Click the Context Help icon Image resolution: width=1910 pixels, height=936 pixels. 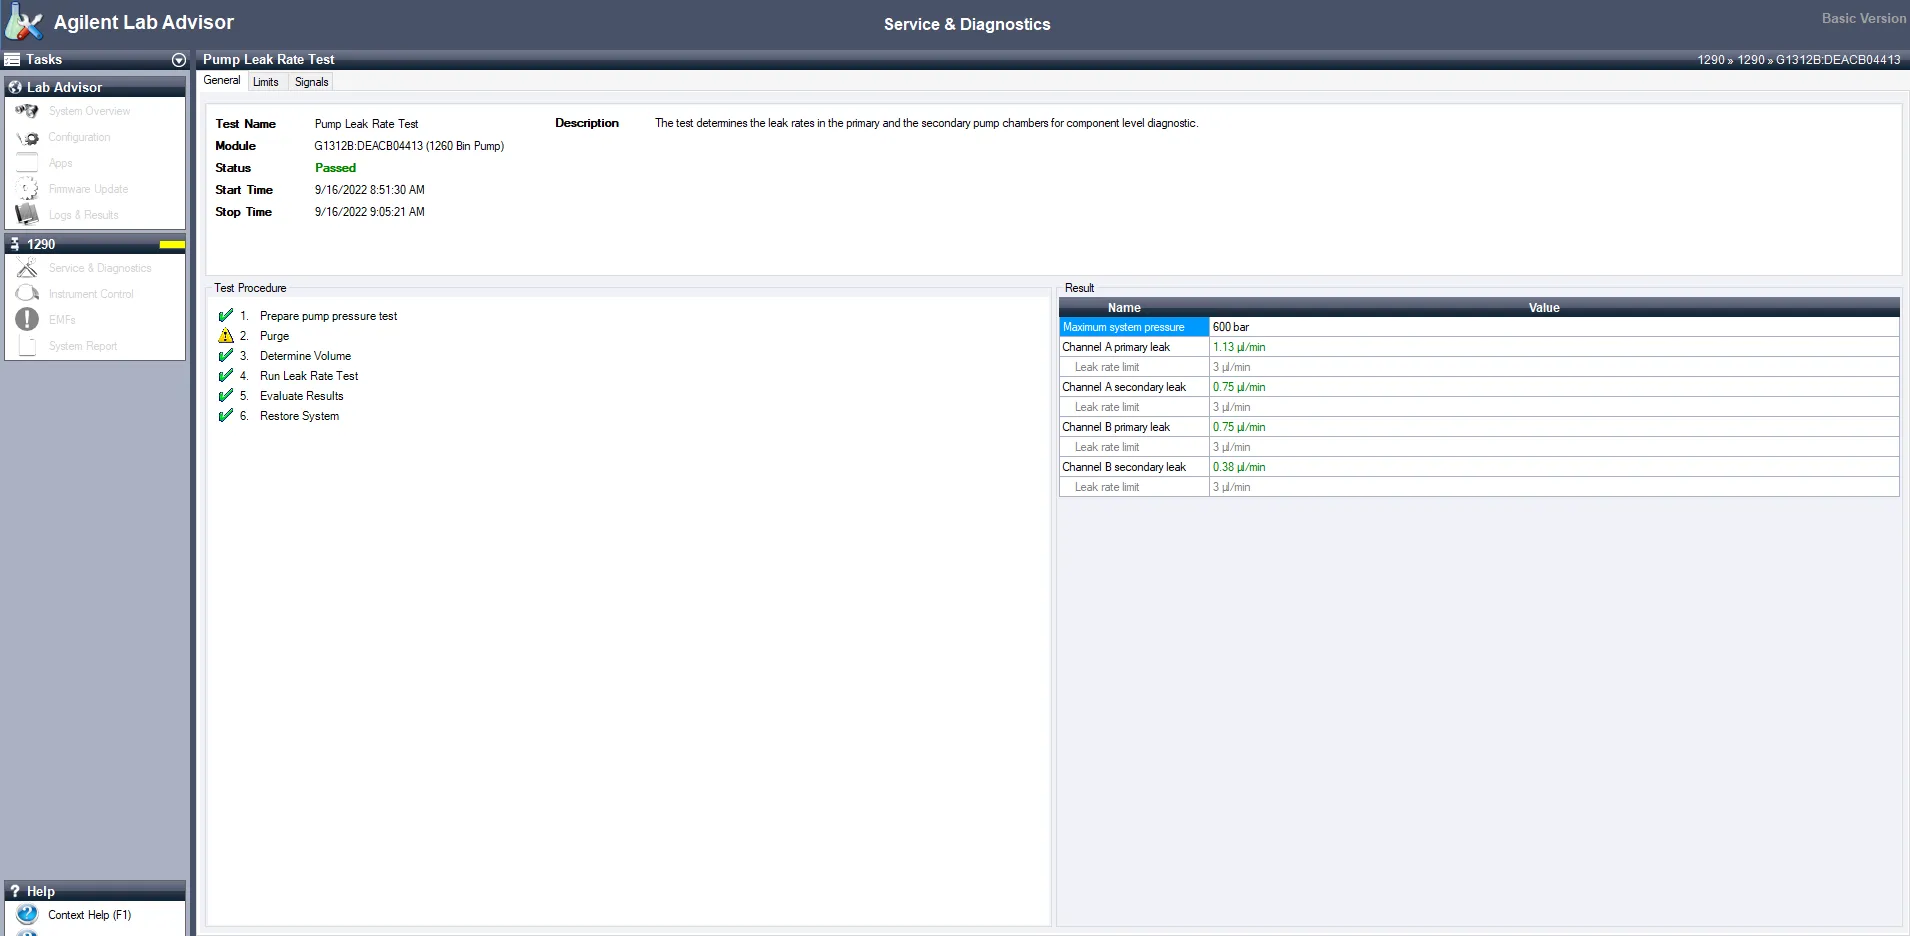pyautogui.click(x=27, y=914)
